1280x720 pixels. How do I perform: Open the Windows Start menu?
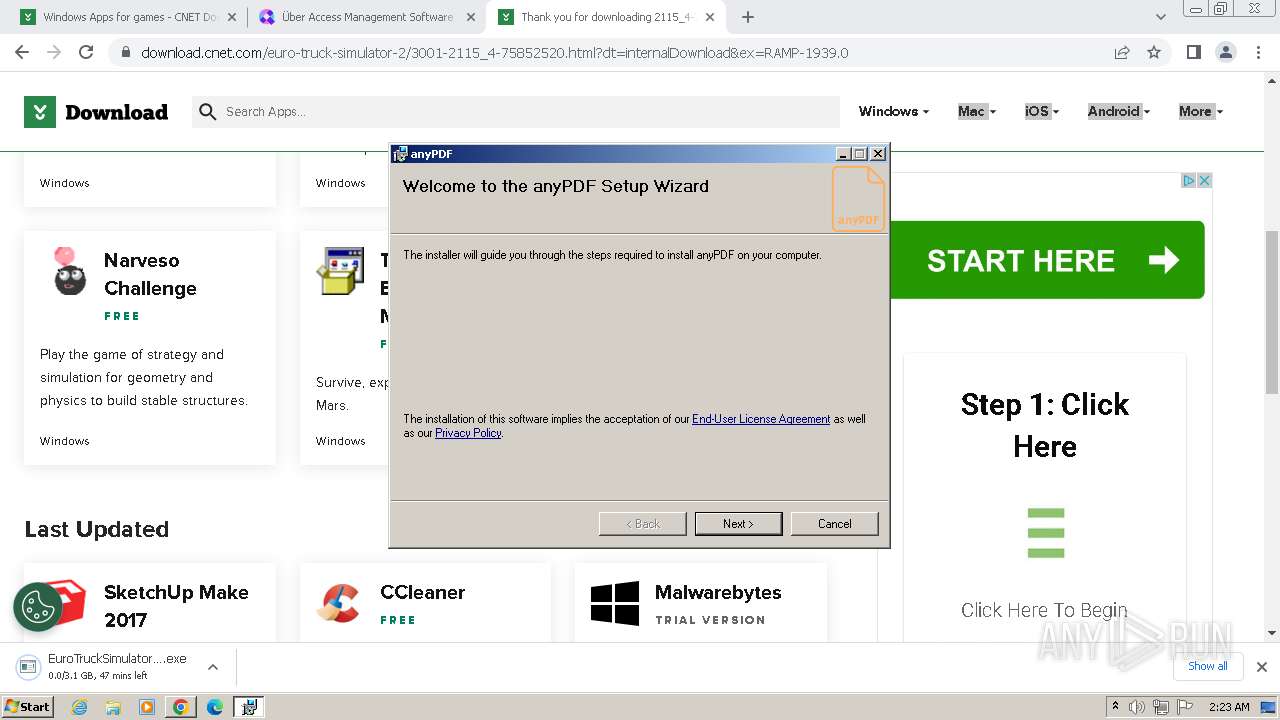pyautogui.click(x=27, y=707)
